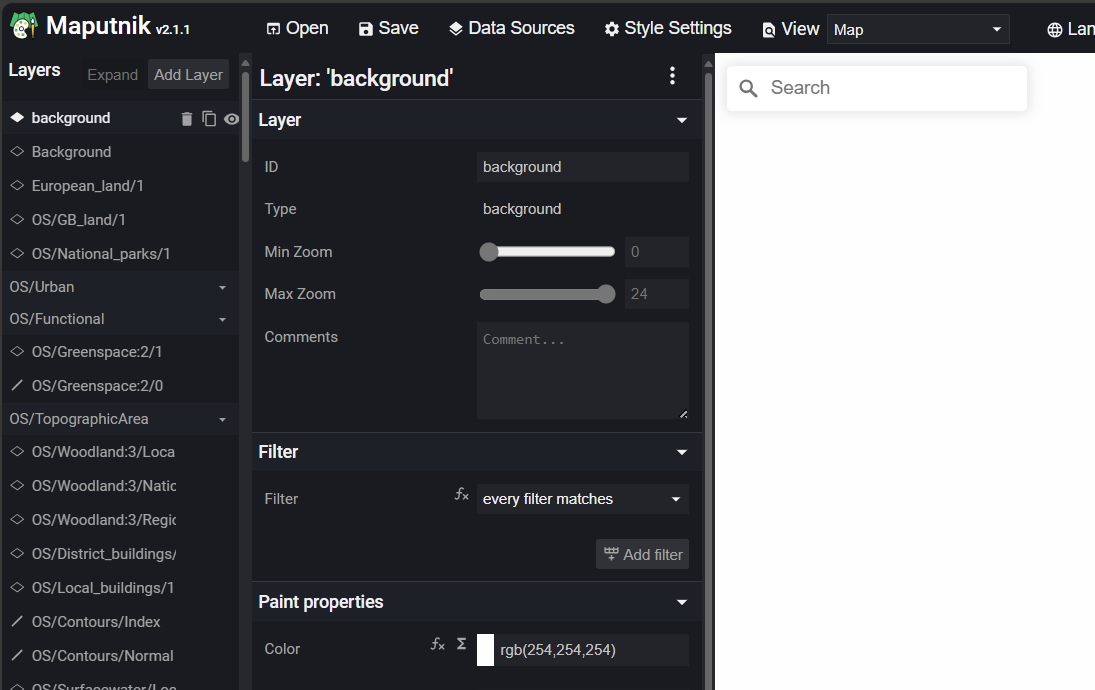Click the fx icon beside the Filter field
The height and width of the screenshot is (690, 1095).
pos(460,494)
